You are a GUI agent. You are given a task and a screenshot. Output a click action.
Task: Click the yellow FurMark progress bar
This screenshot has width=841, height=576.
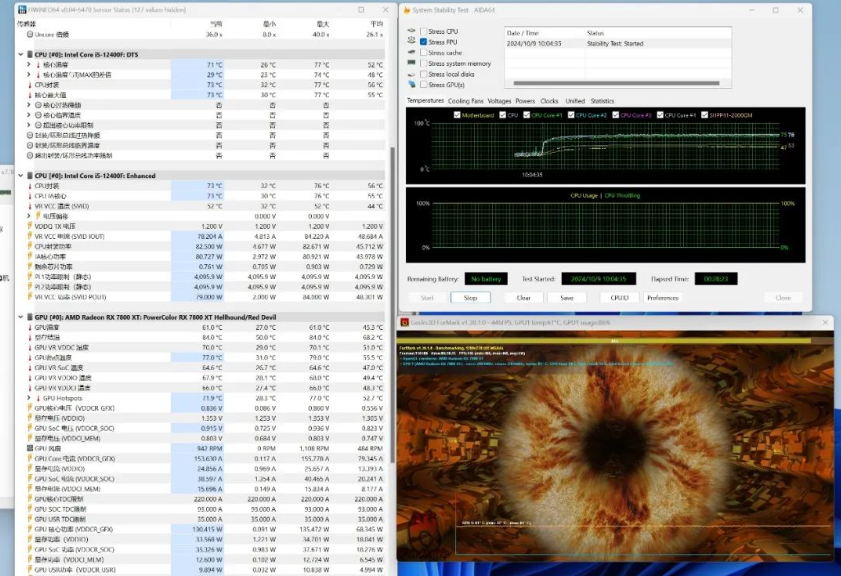coord(605,341)
